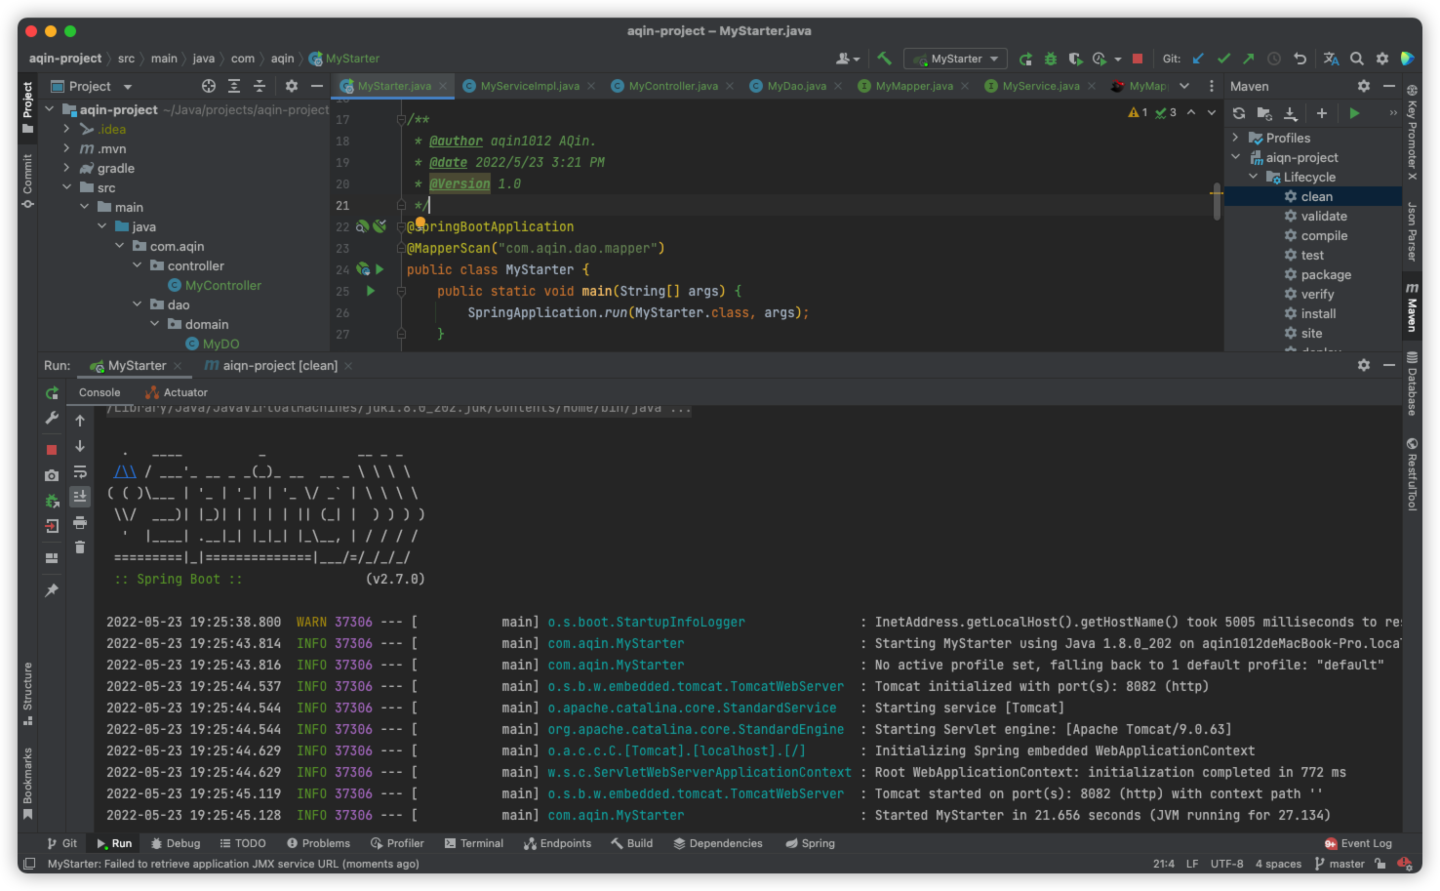Open the Translate plugin icon
The image size is (1440, 891).
pyautogui.click(x=1331, y=59)
